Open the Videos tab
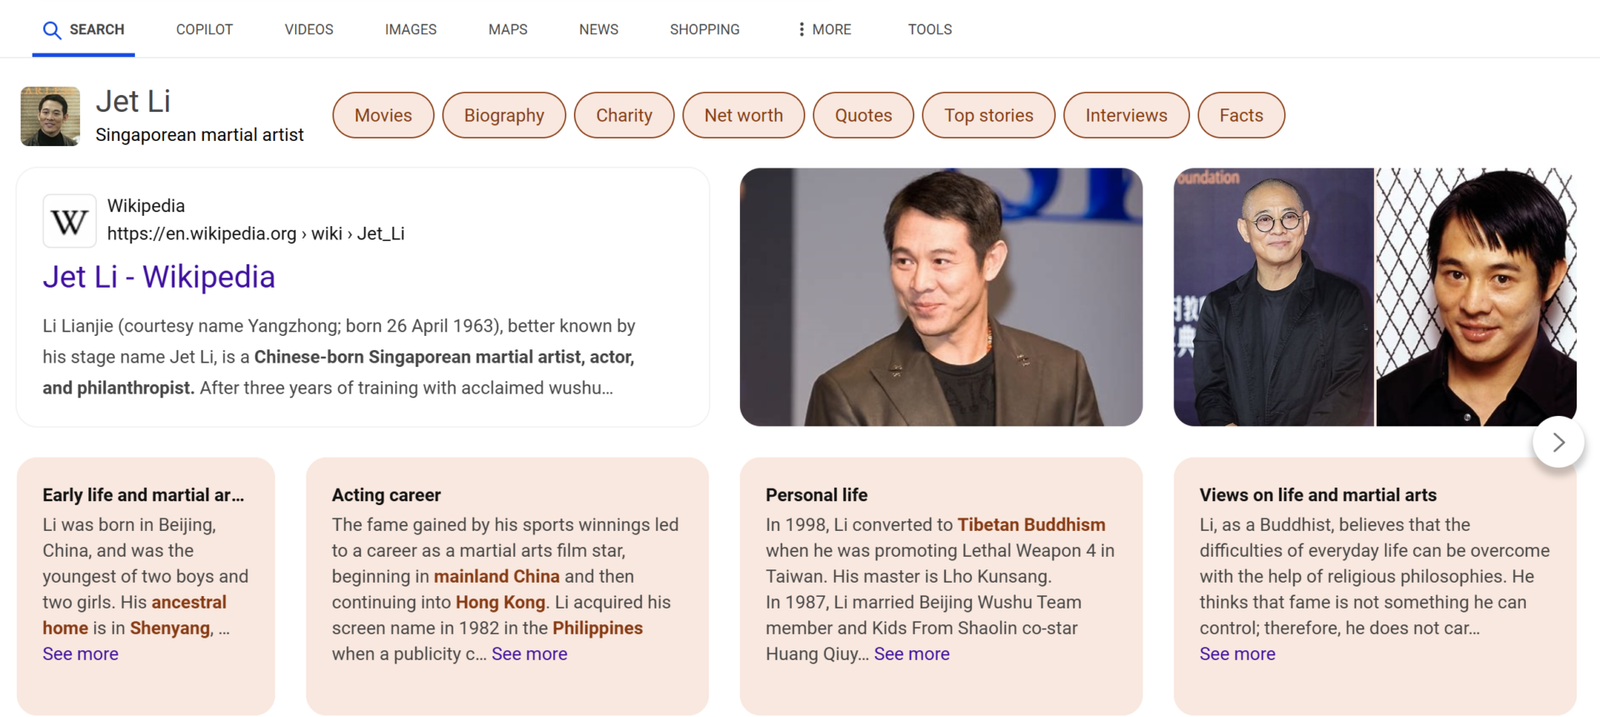 (x=308, y=30)
